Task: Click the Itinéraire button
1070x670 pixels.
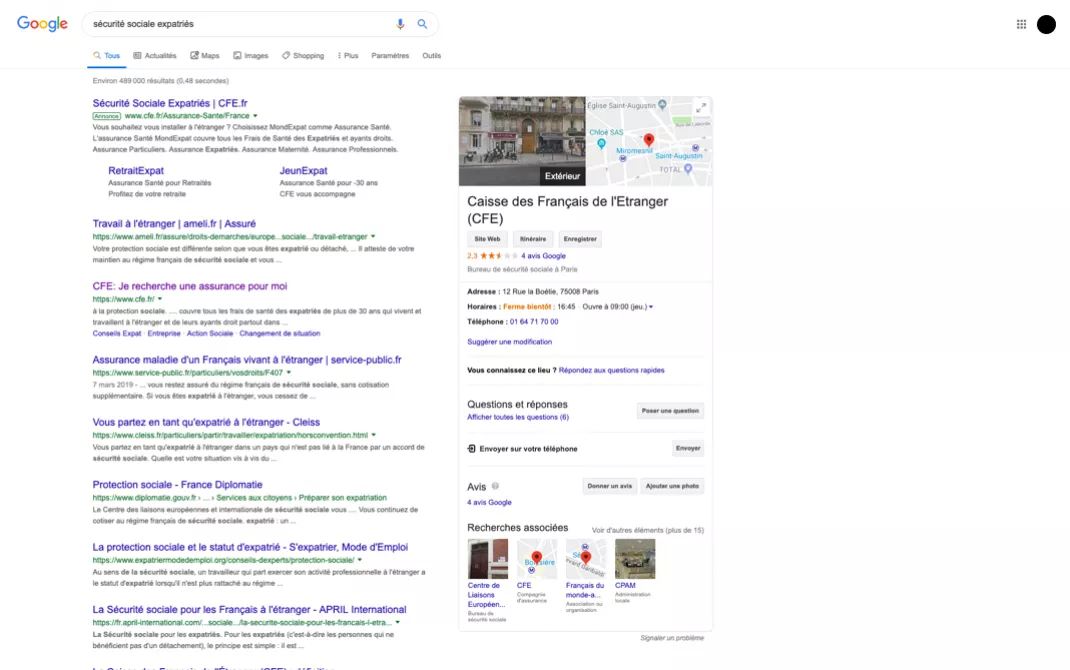Action: (x=533, y=239)
